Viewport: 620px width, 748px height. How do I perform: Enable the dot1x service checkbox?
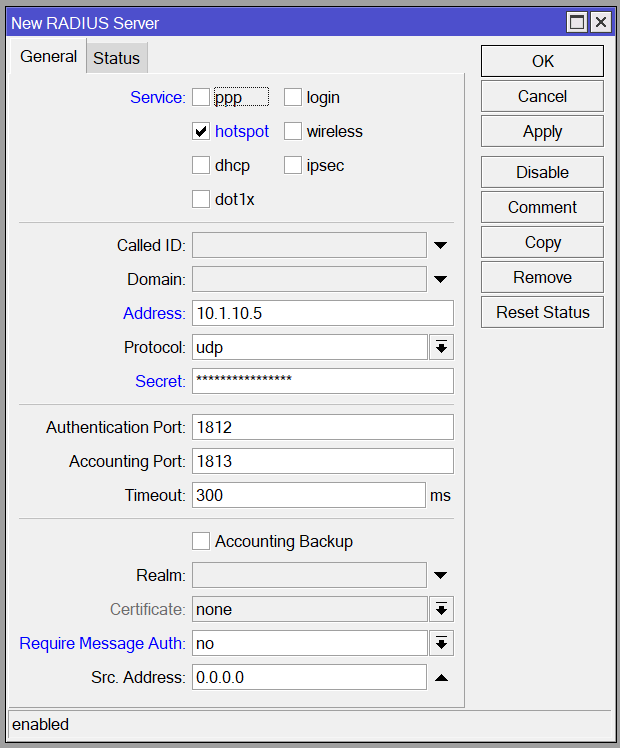pos(201,199)
